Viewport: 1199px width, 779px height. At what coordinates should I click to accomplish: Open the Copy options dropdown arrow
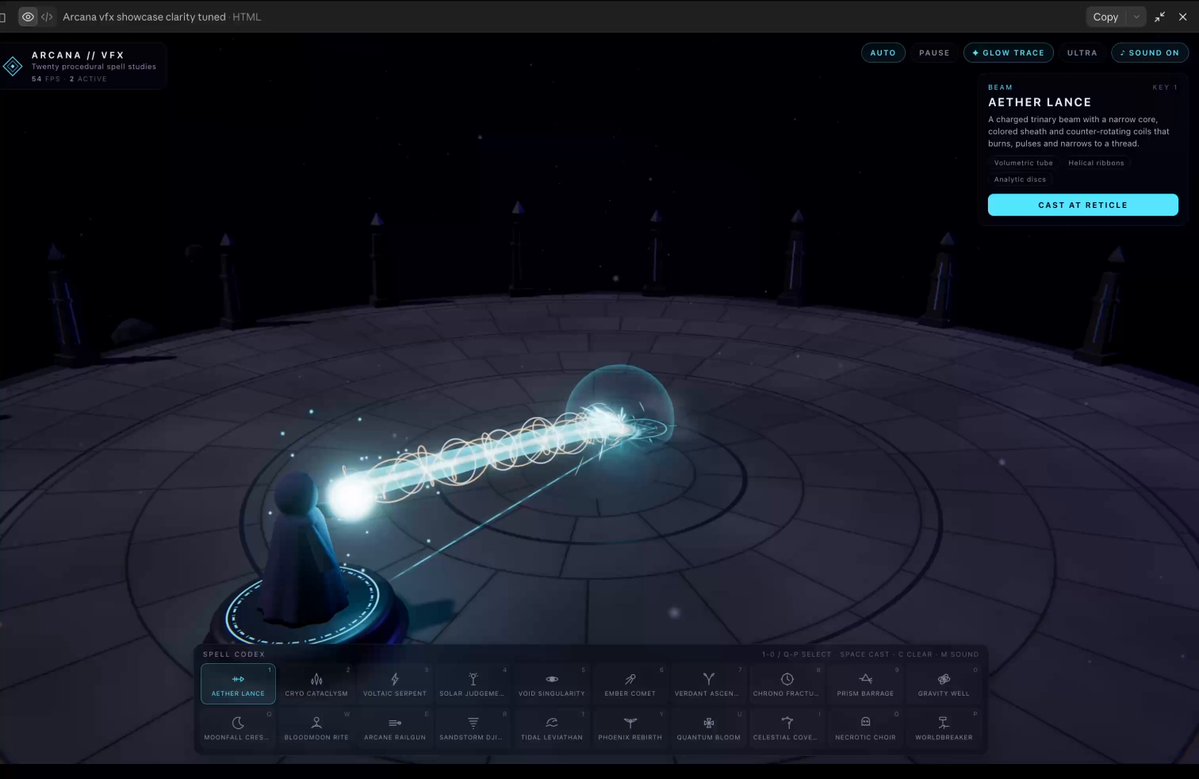(1136, 17)
